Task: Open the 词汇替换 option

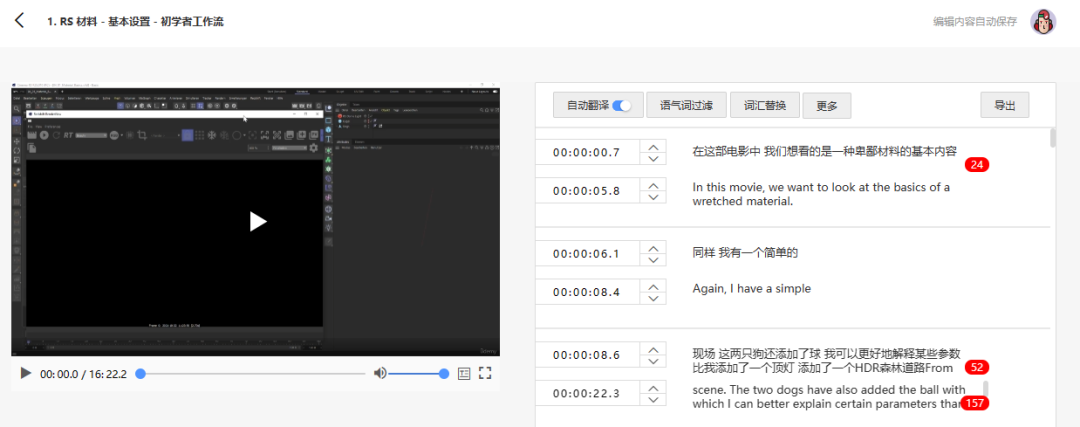Action: 764,106
